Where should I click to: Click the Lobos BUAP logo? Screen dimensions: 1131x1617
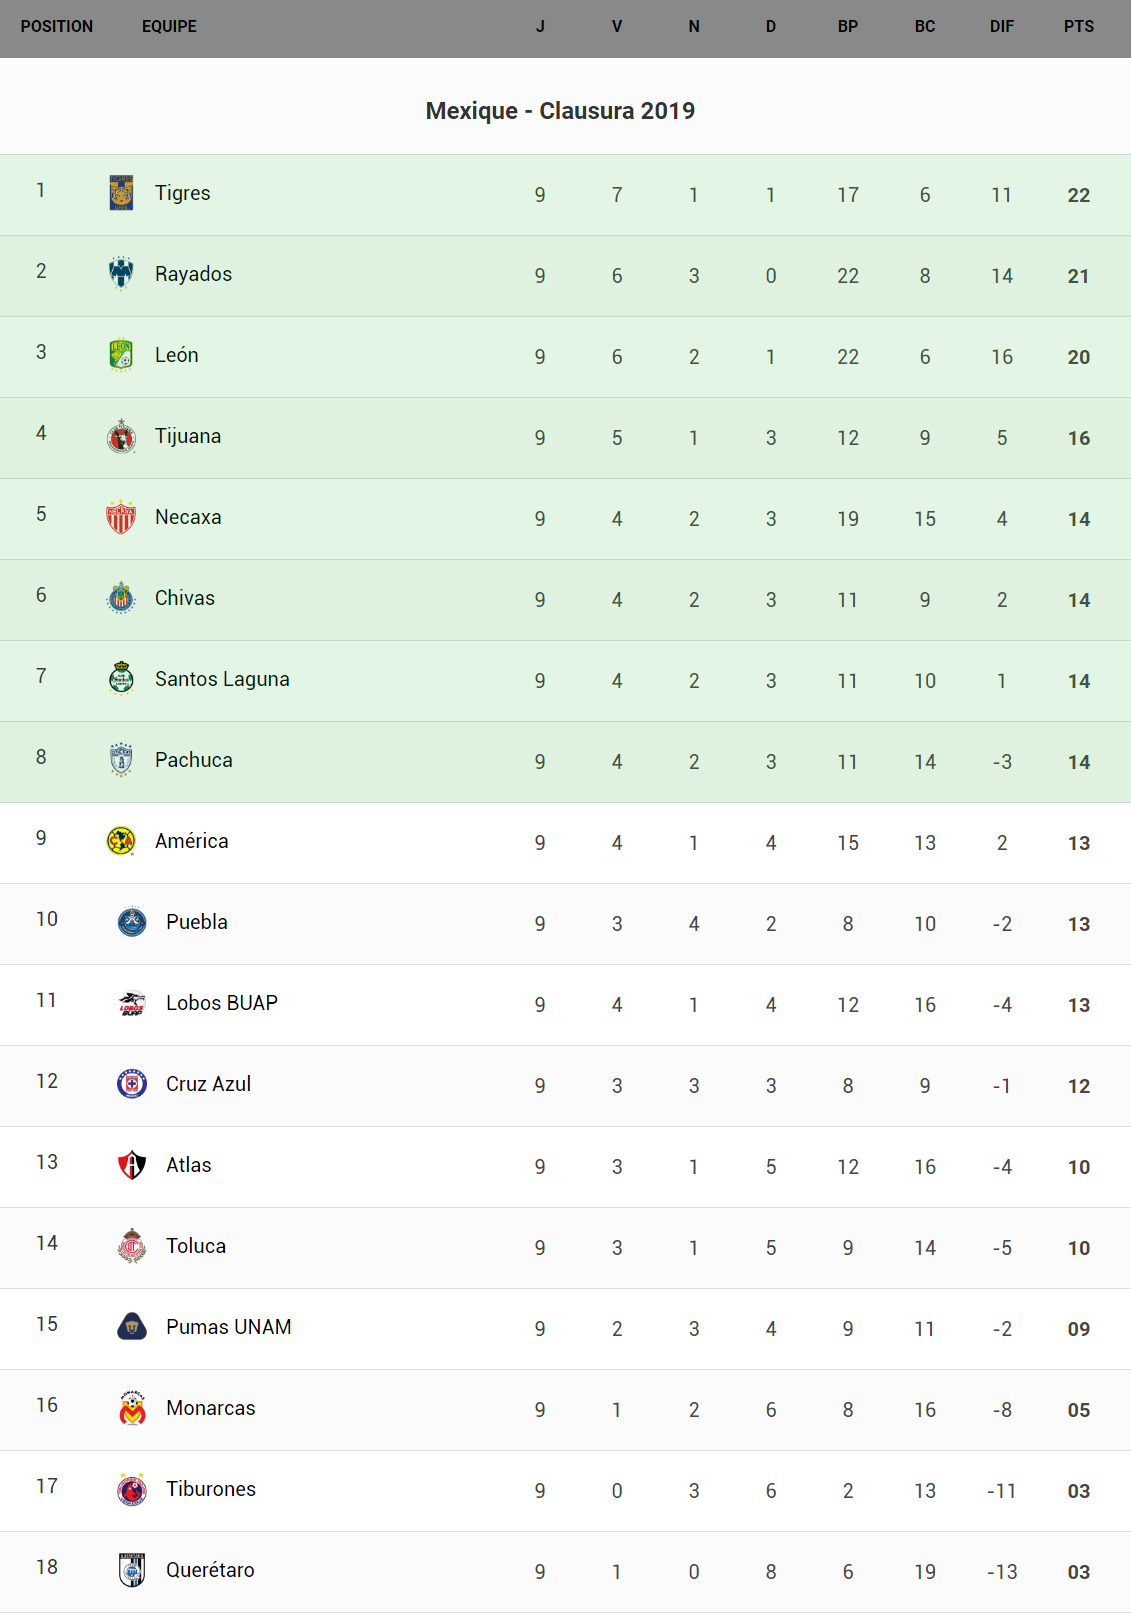coord(132,1003)
